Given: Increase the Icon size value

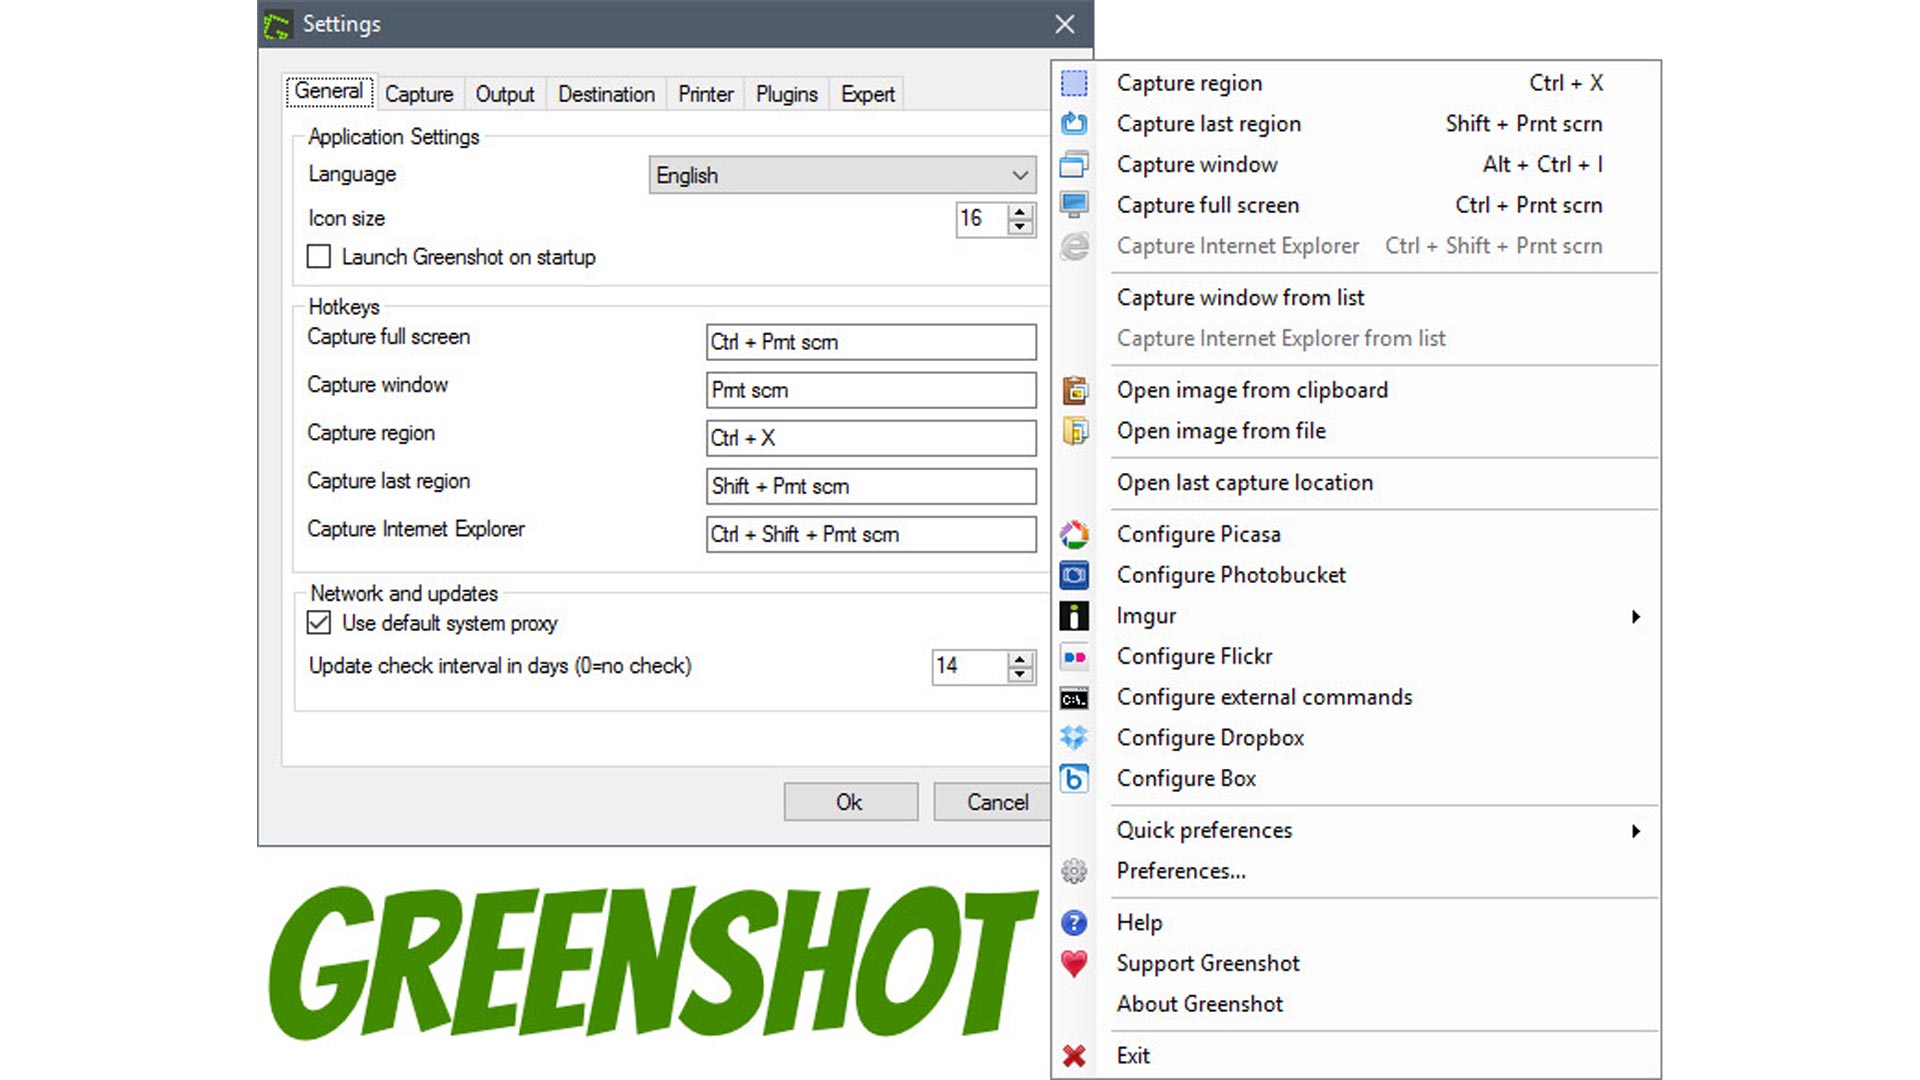Looking at the screenshot, I should point(1020,211).
